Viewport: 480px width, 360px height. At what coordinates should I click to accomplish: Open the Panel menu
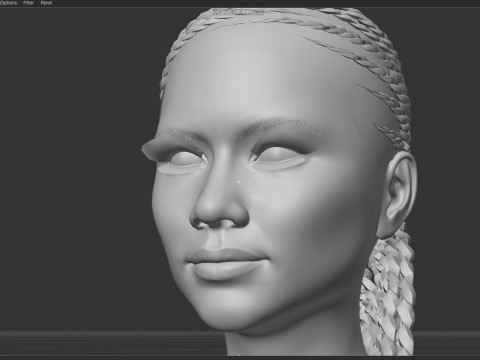coord(46,3)
